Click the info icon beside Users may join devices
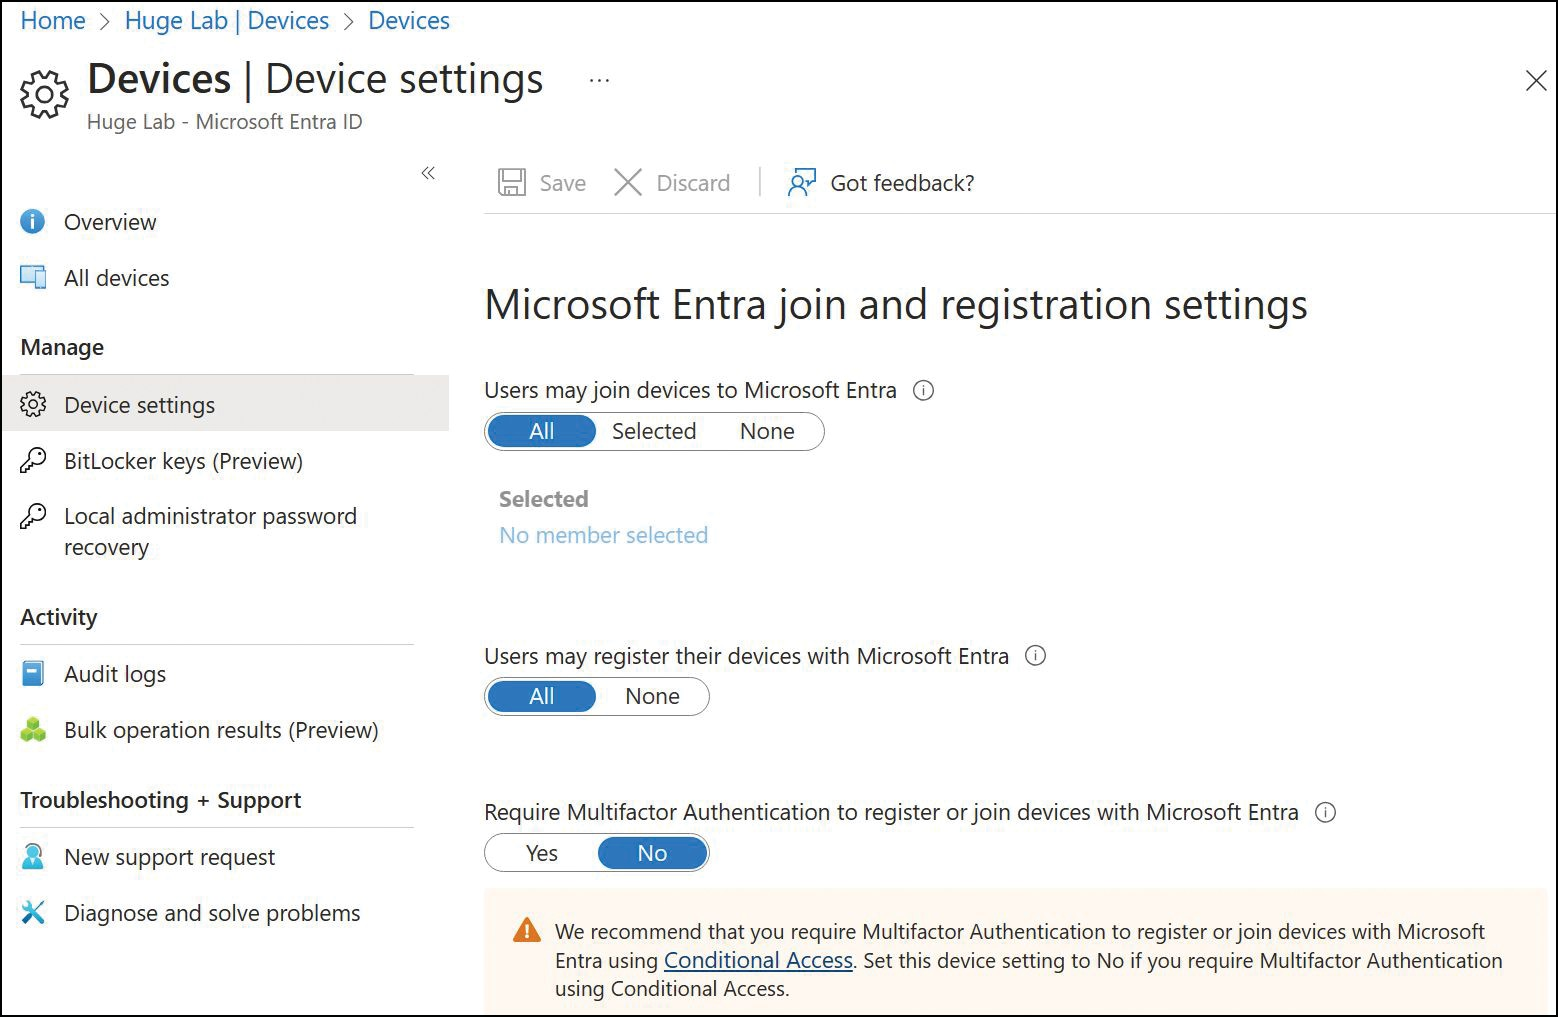 (924, 390)
